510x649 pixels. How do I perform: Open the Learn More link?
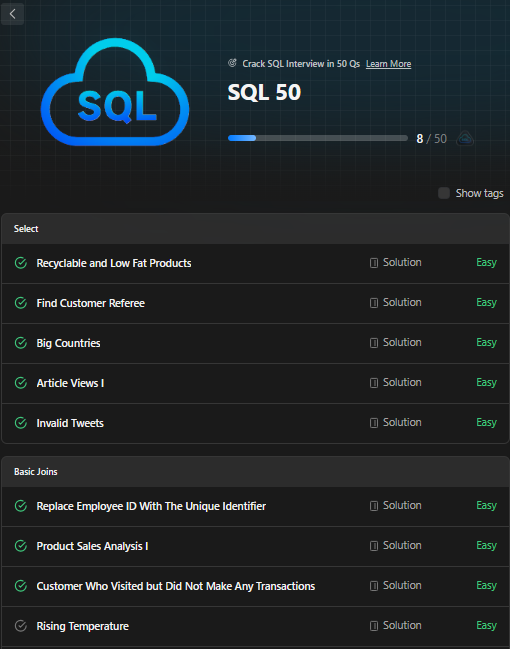(x=388, y=64)
